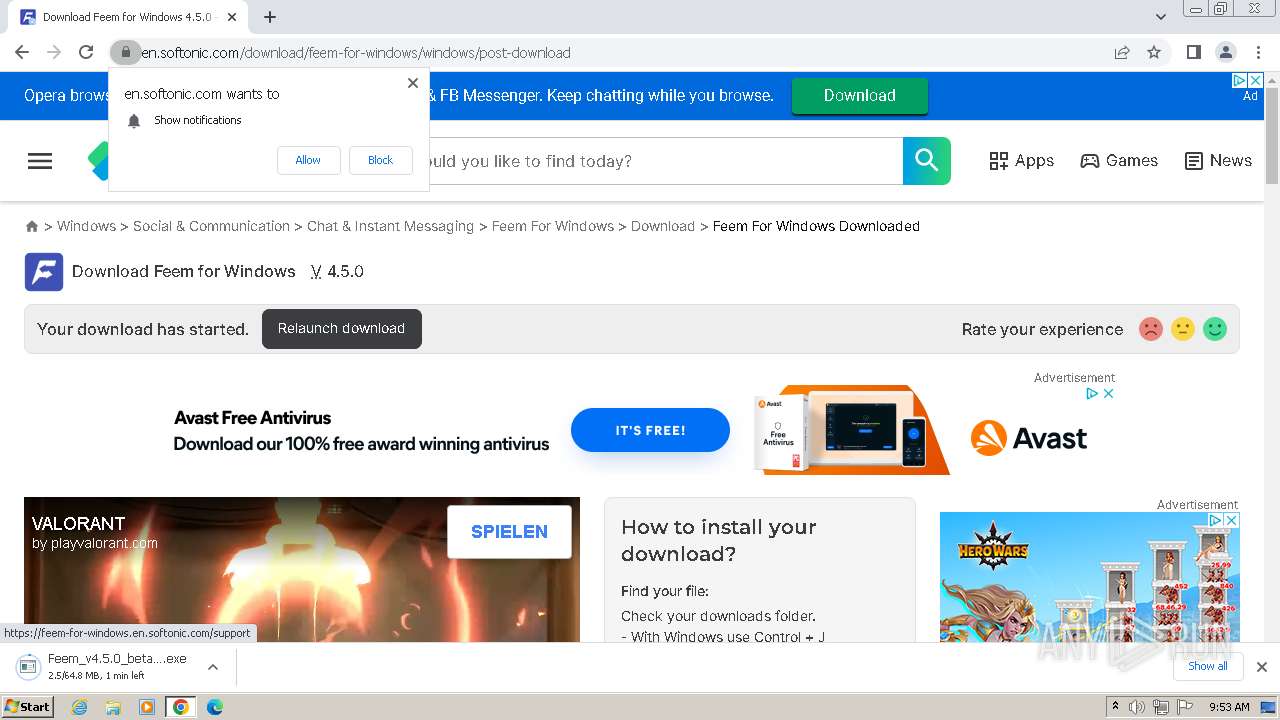Image resolution: width=1280 pixels, height=720 pixels.
Task: Rate experience with red sad face
Action: [1151, 329]
